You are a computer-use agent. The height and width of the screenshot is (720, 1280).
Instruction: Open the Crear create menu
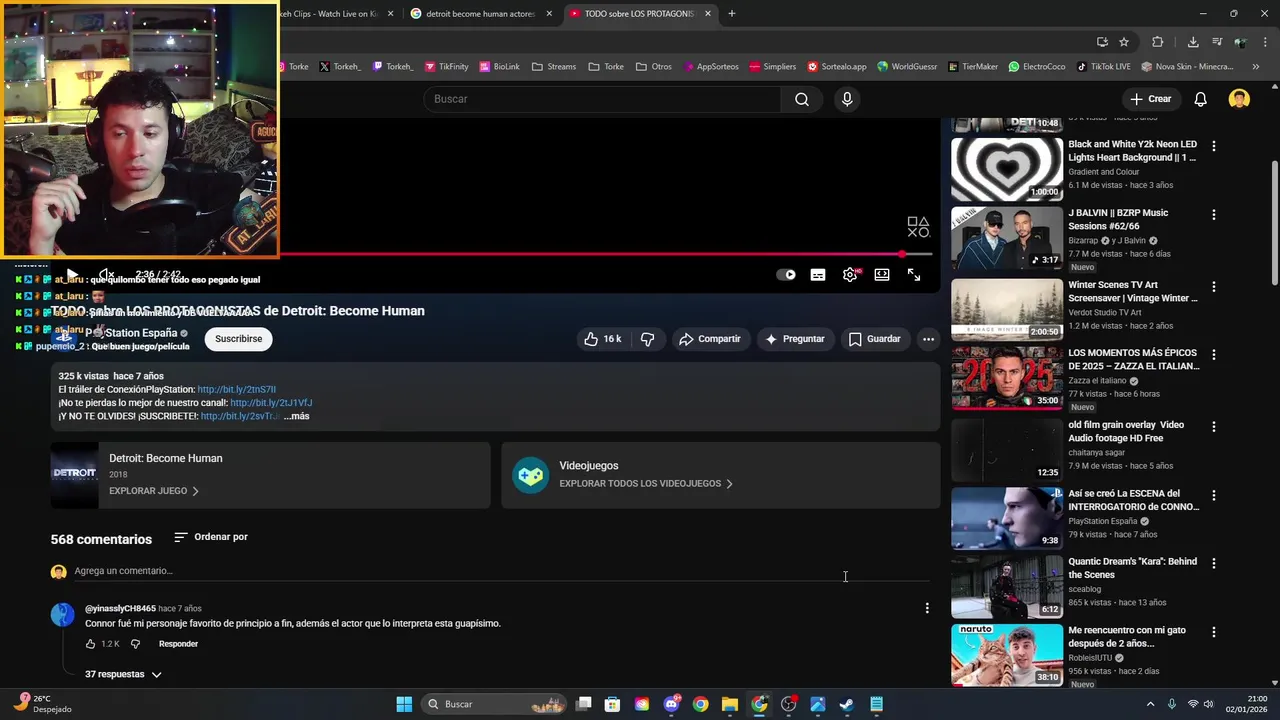[1150, 99]
